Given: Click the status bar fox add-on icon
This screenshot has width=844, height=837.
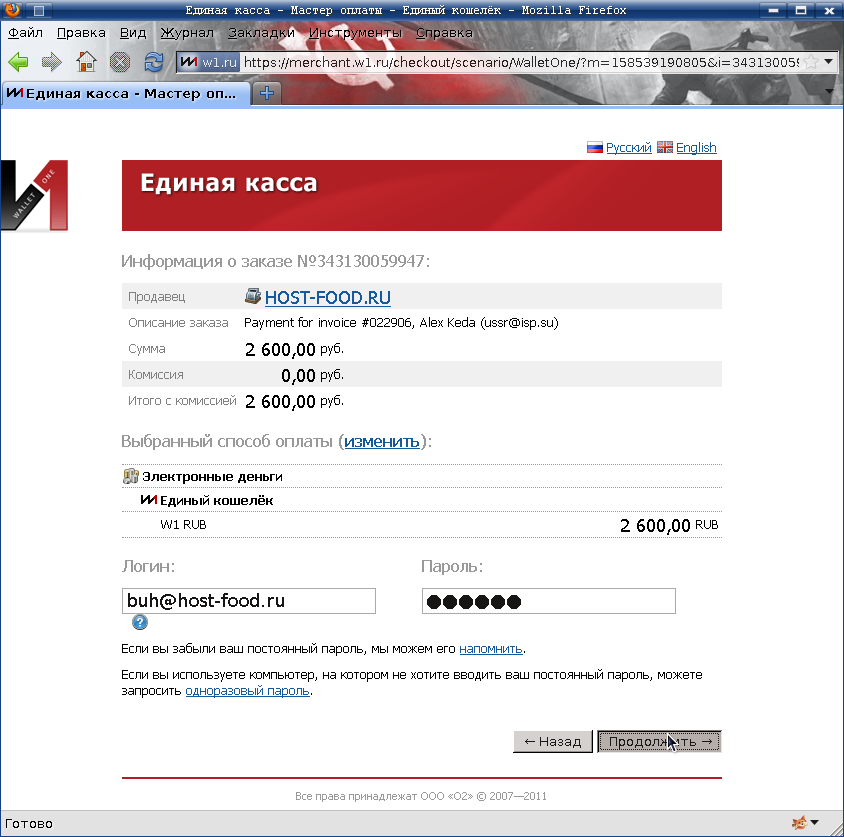Looking at the screenshot, I should click(x=799, y=822).
